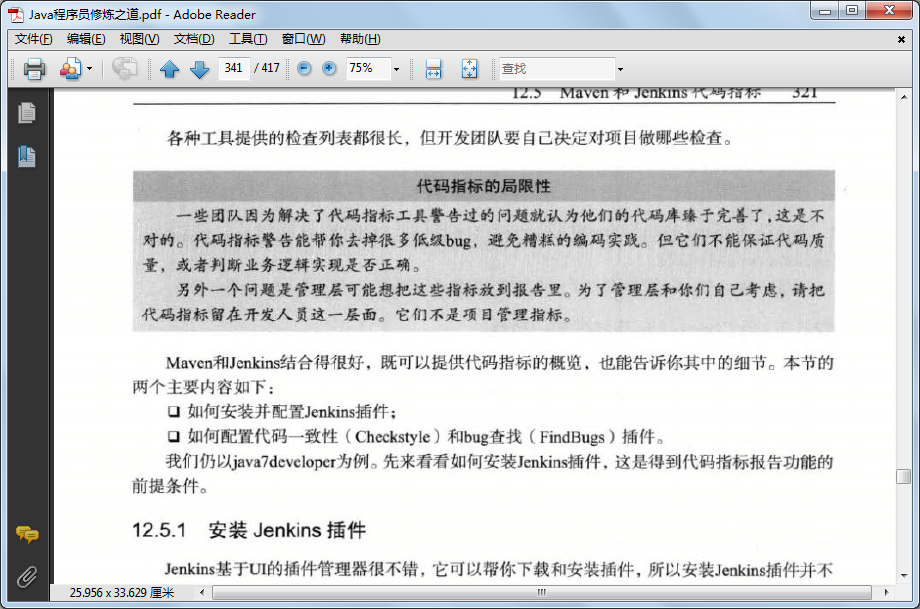This screenshot has width=920, height=609.
Task: Open the zoom level dropdown arrow
Action: pyautogui.click(x=397, y=69)
